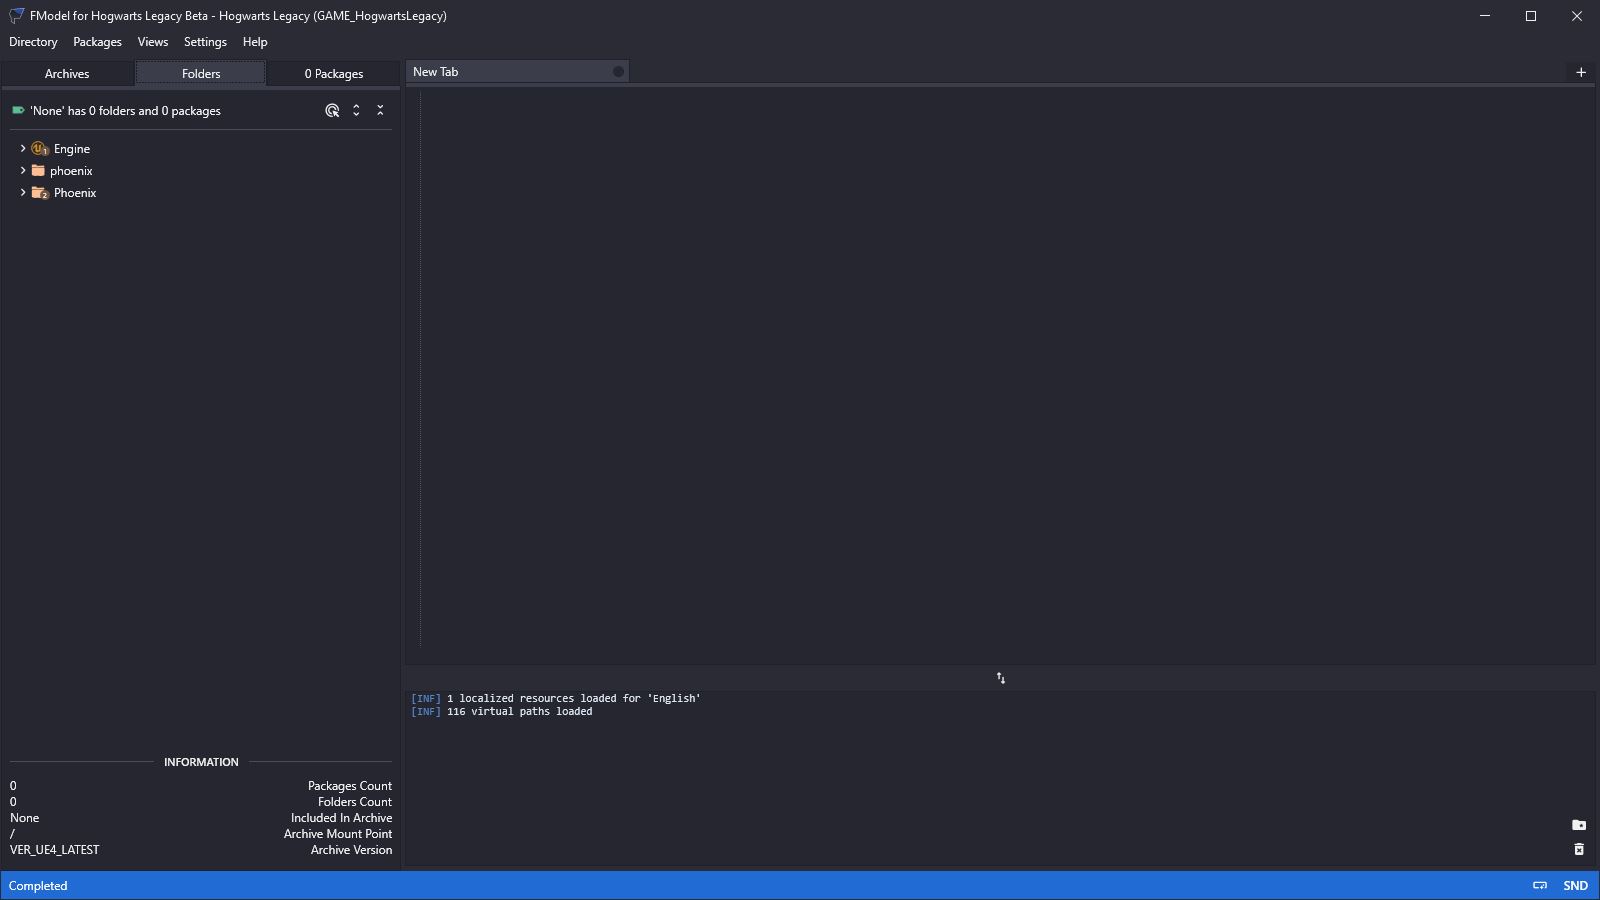The height and width of the screenshot is (900, 1600).
Task: Click the collapse-all arrows icon in folder header
Action: click(380, 111)
